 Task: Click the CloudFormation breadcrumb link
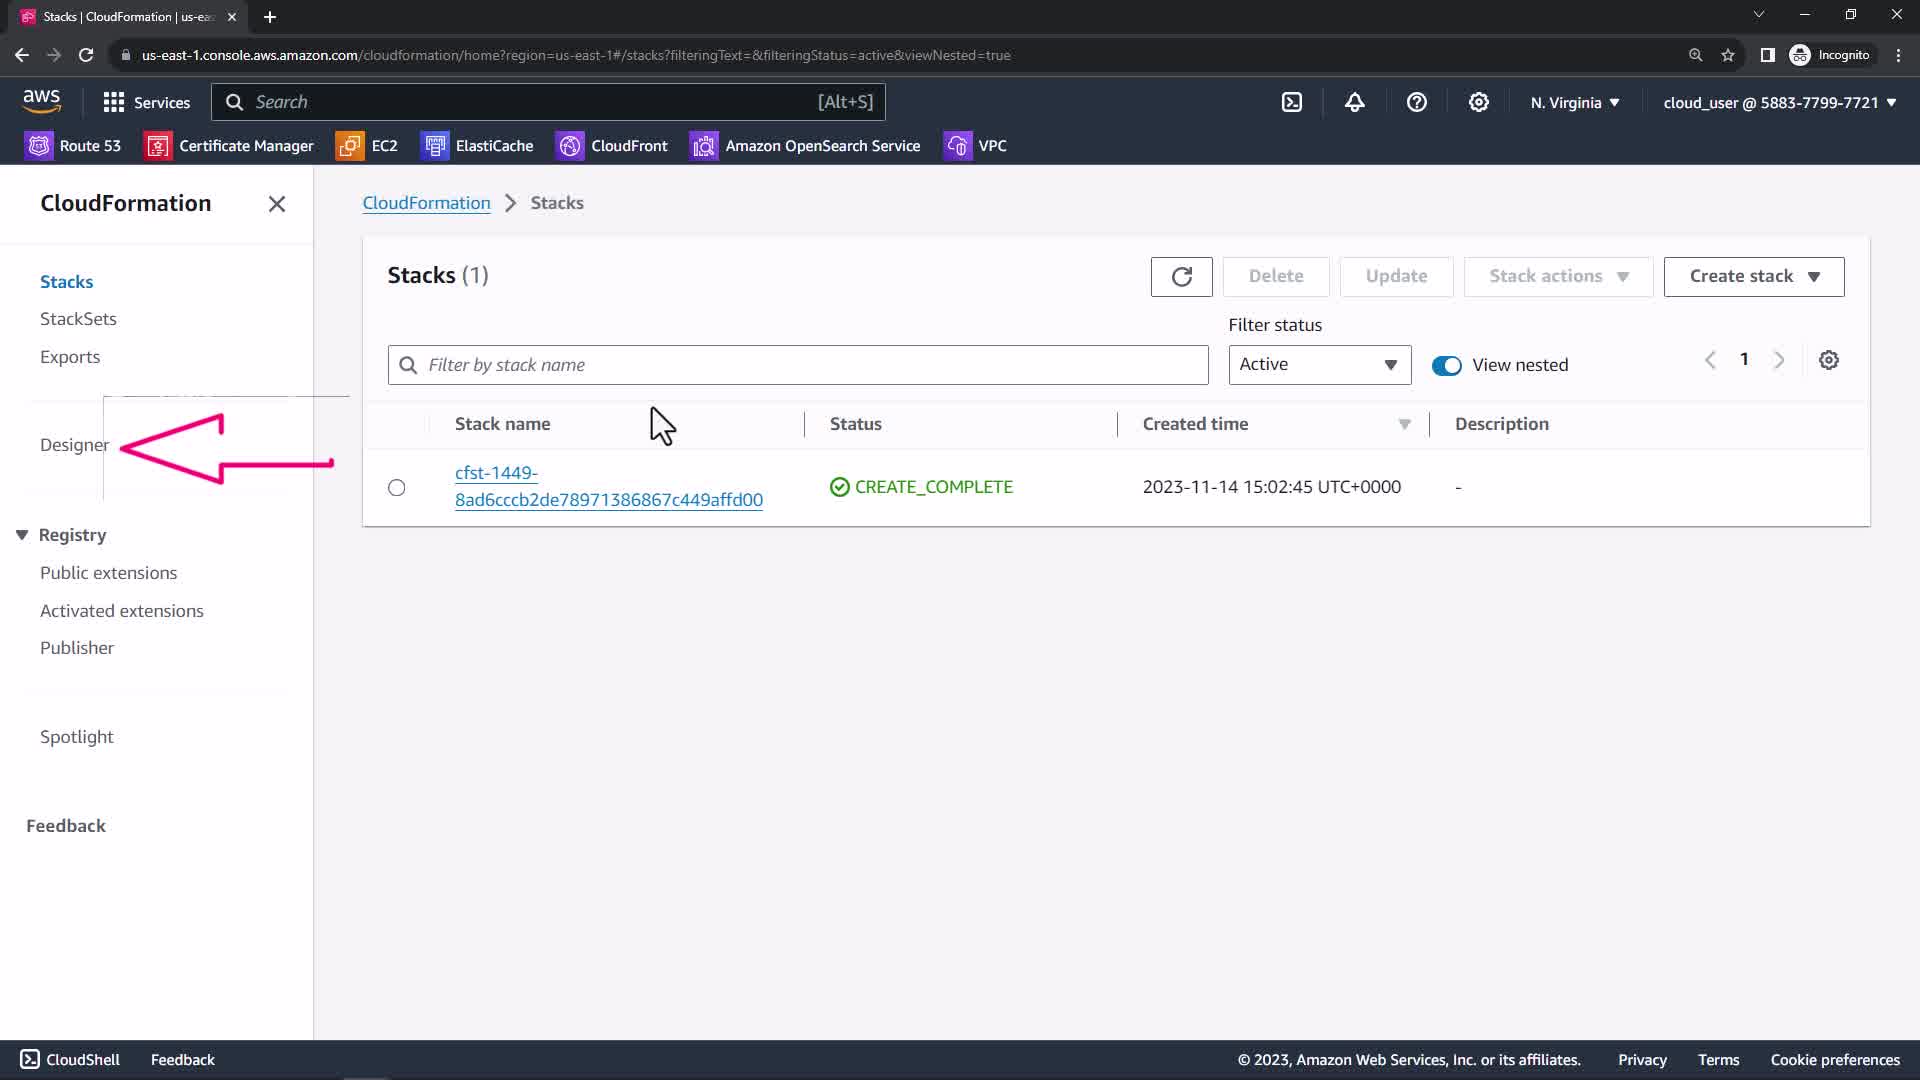pyautogui.click(x=426, y=203)
